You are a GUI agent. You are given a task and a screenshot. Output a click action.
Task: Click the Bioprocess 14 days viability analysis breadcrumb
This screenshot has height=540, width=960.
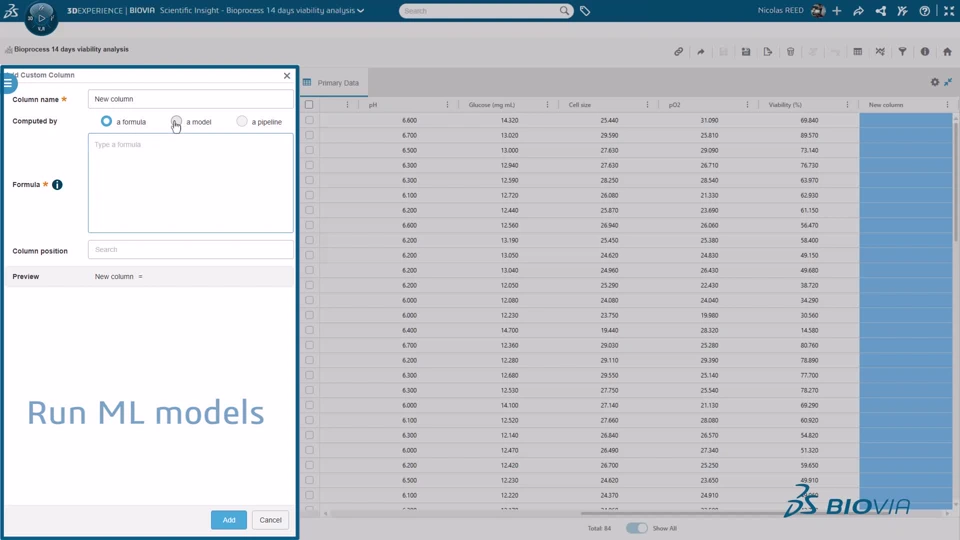point(71,49)
